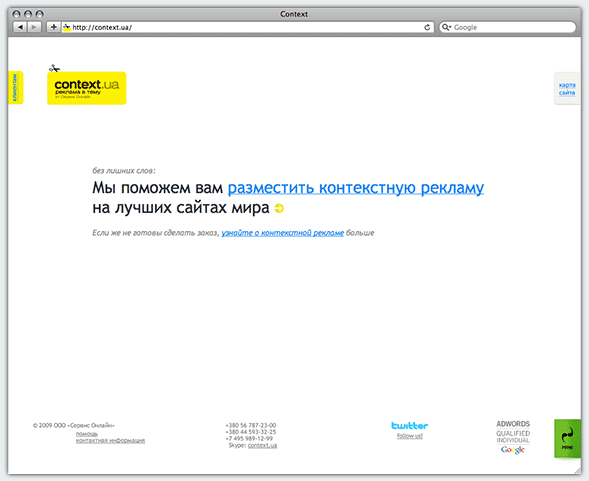Open the yellow клиентам side tab

tap(15, 88)
